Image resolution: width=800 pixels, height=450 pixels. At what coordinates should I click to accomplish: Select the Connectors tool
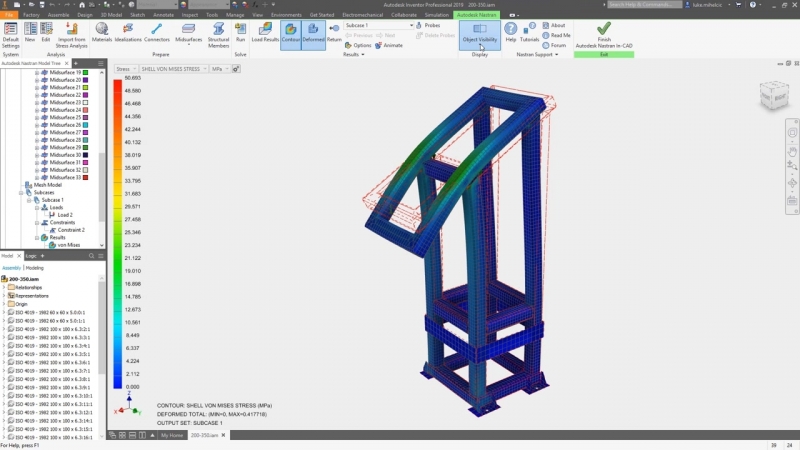(157, 33)
